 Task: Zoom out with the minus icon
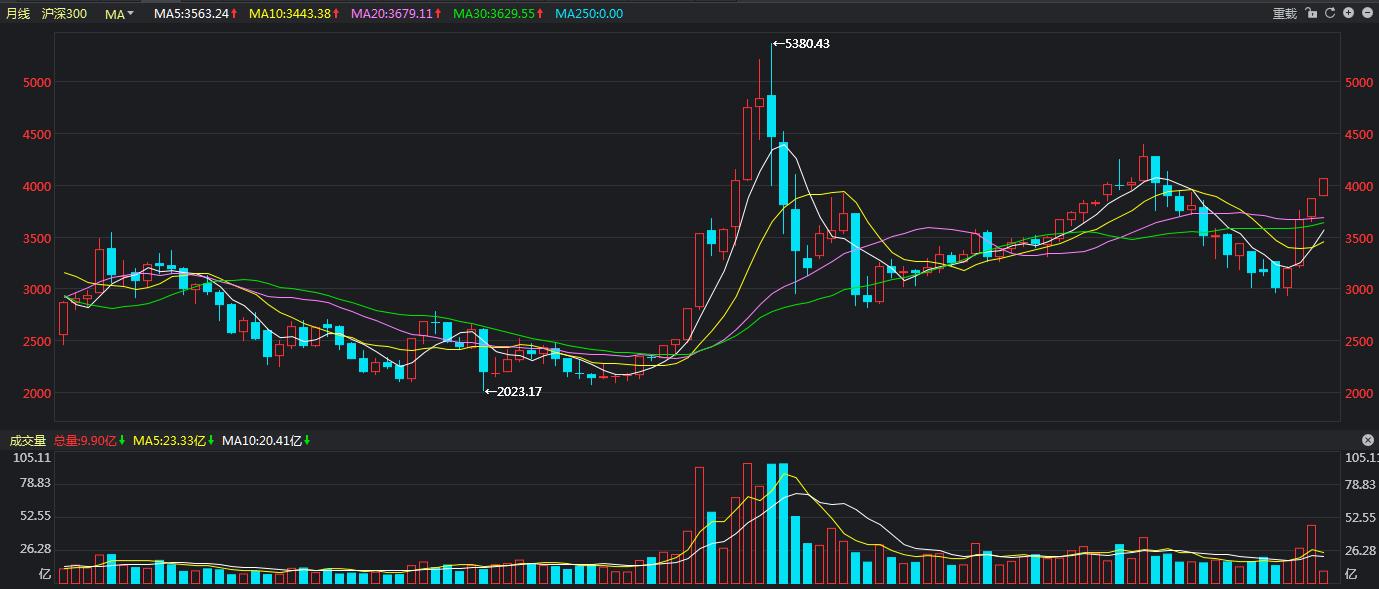1367,13
